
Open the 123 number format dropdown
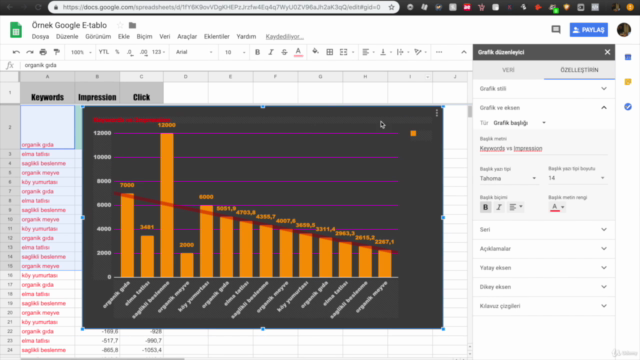(158, 52)
